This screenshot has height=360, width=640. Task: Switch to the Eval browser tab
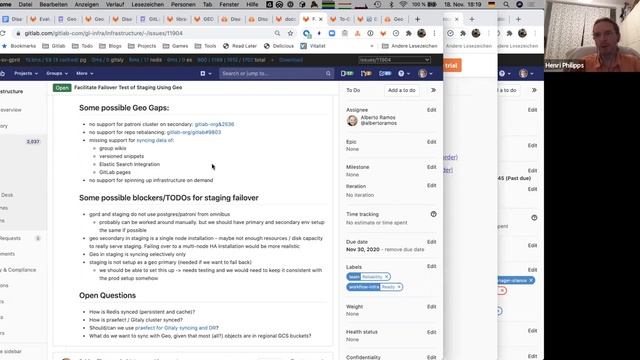pos(40,19)
